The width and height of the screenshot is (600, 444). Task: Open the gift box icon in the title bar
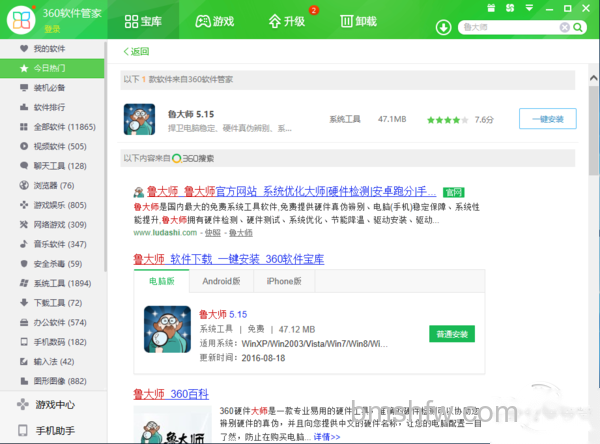(491, 8)
